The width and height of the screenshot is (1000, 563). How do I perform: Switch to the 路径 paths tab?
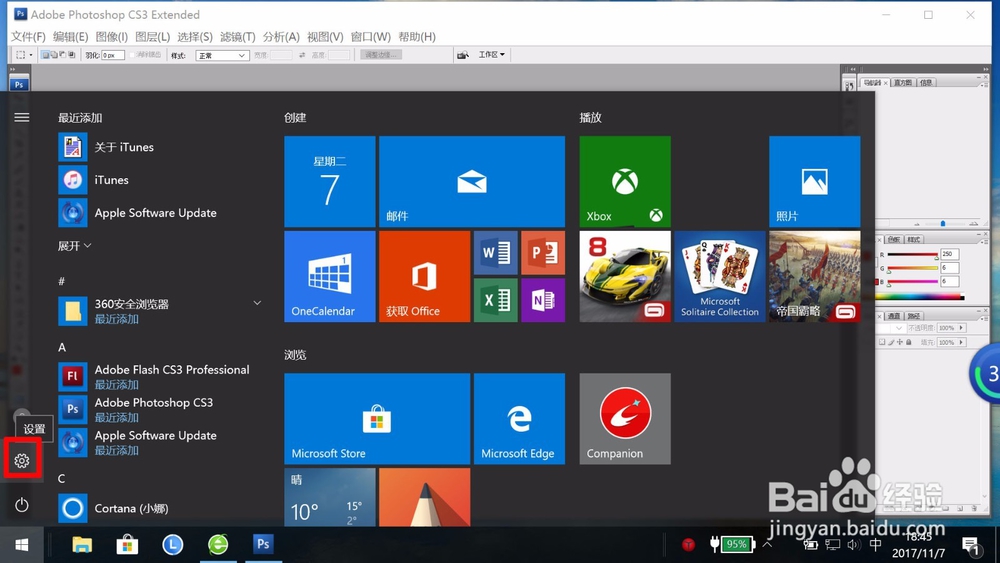(914, 316)
